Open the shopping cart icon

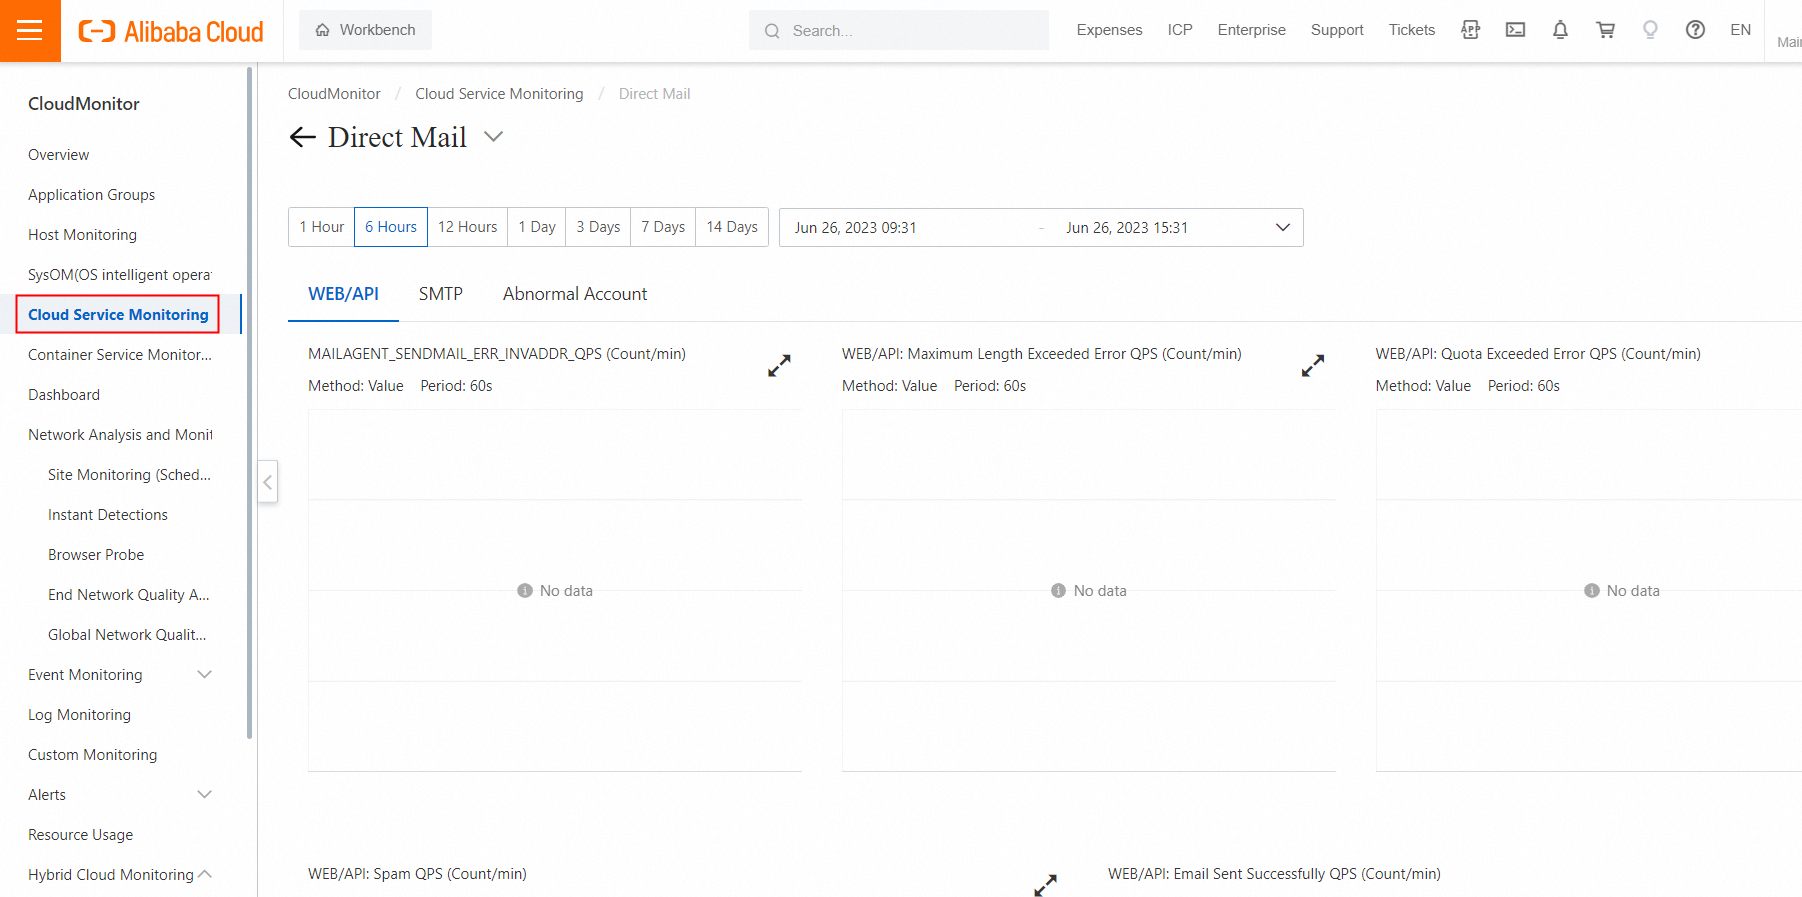[x=1605, y=30]
